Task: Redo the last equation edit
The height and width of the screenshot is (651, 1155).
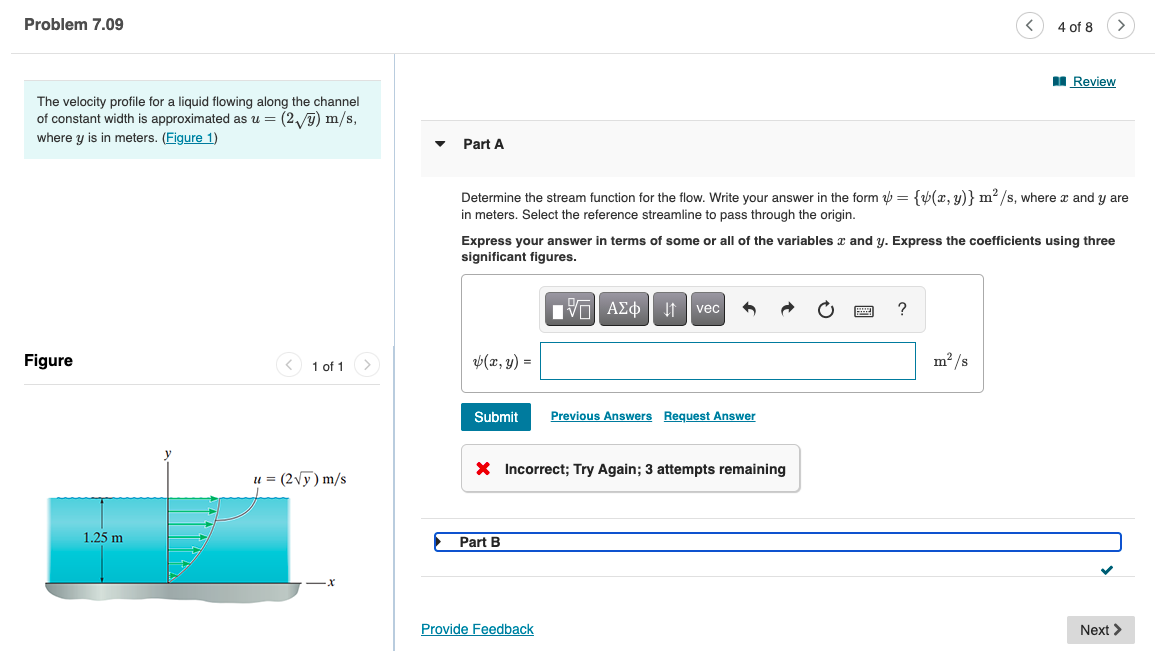Action: coord(787,309)
